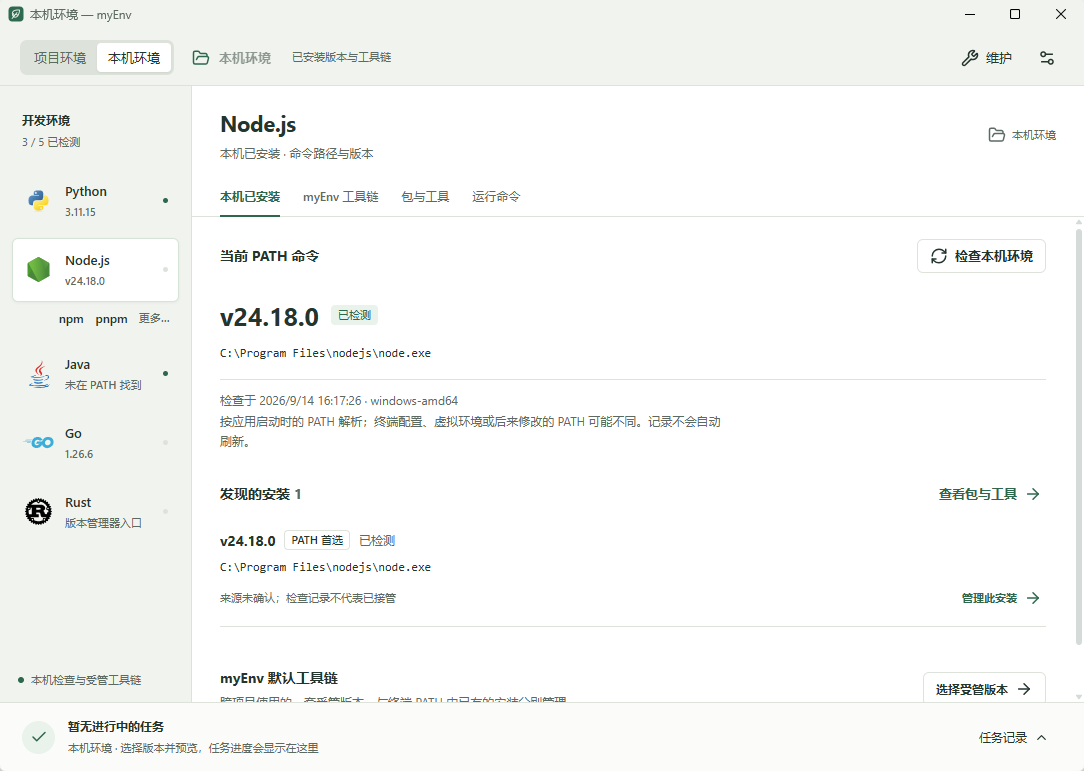Click the Python logo icon
The image size is (1084, 771).
pyautogui.click(x=39, y=201)
